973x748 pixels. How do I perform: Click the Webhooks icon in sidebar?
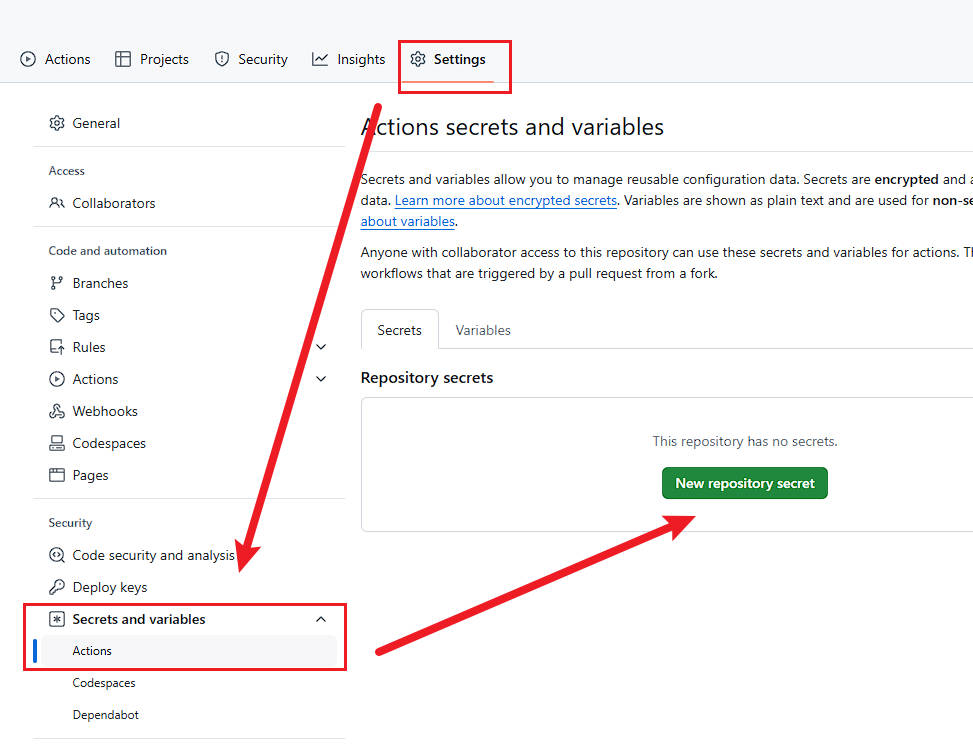(57, 411)
